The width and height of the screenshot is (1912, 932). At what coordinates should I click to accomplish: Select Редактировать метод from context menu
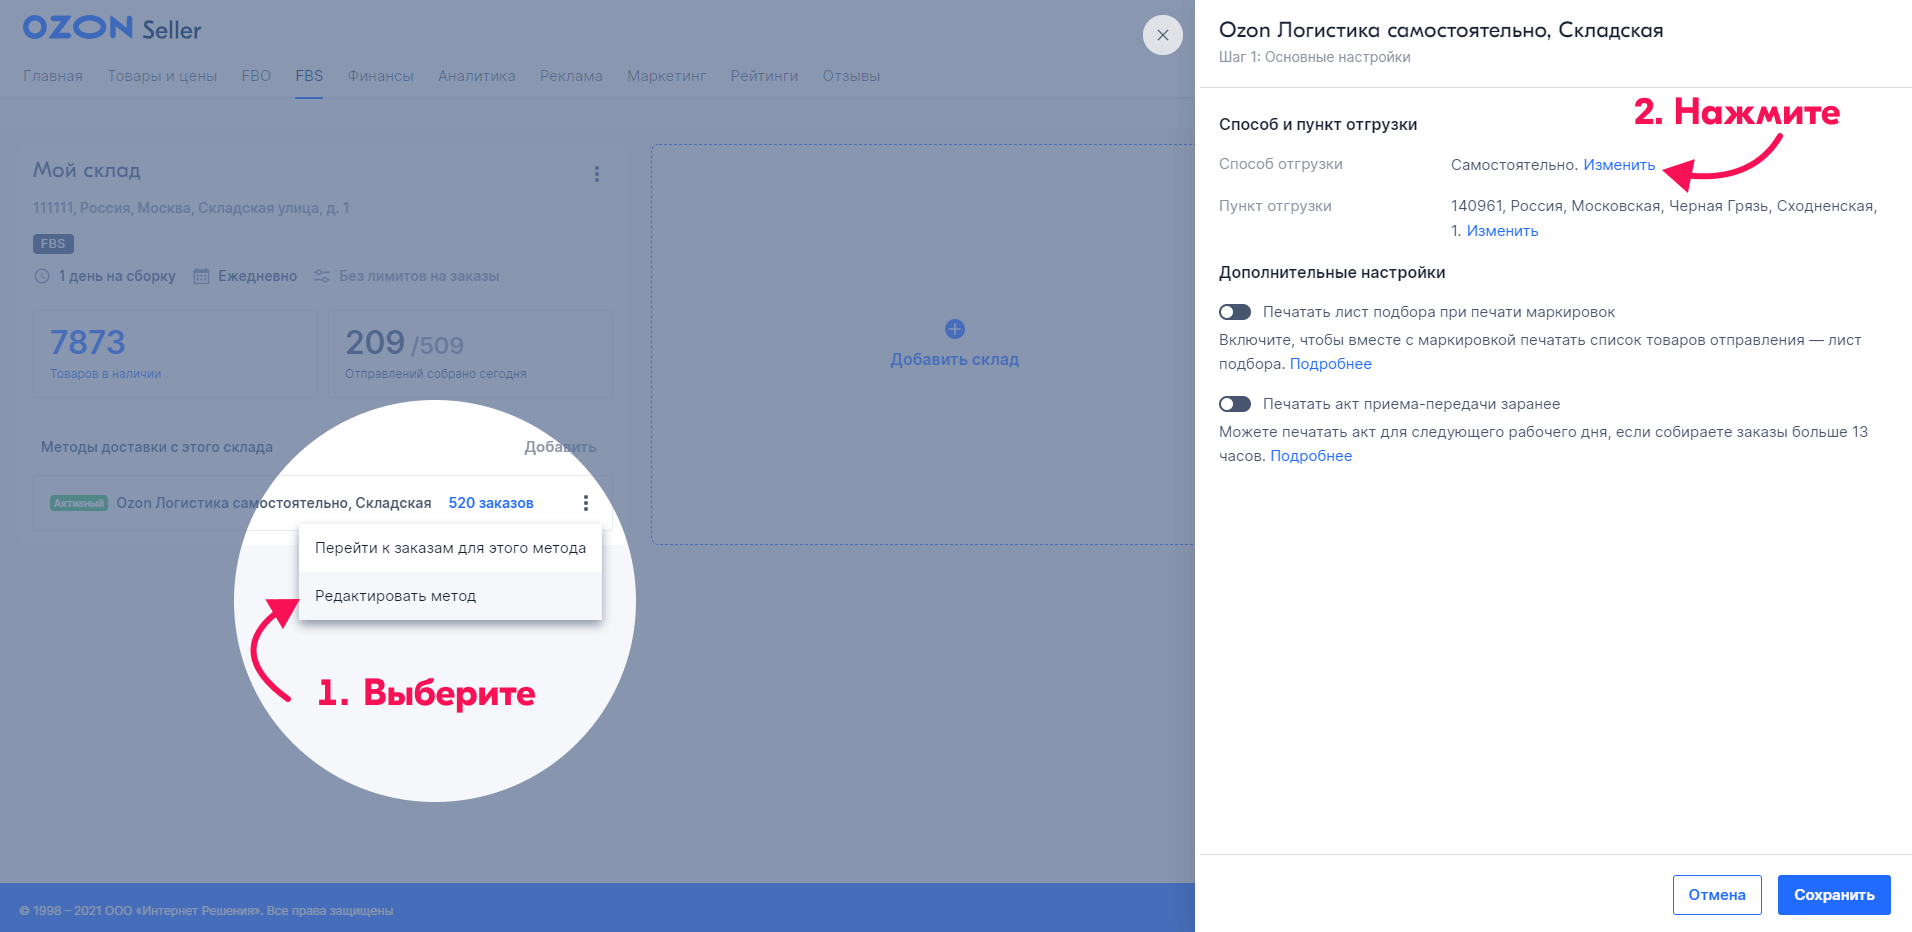[x=396, y=596]
